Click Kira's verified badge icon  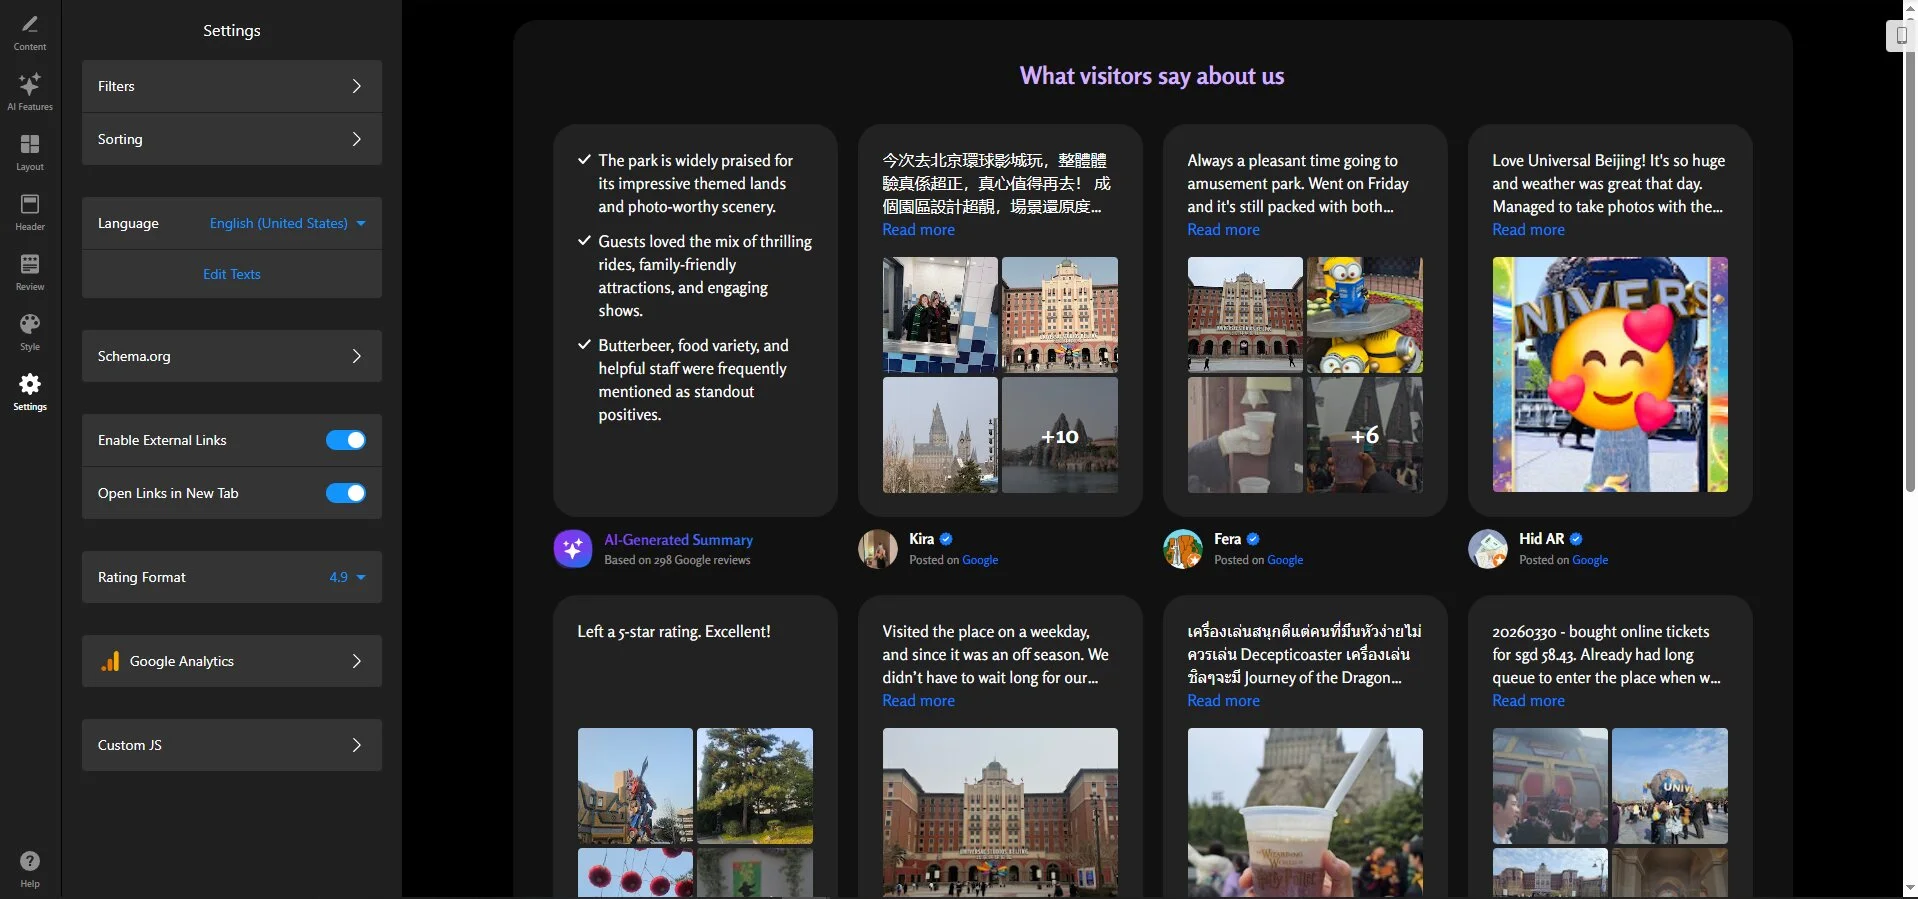pos(946,539)
